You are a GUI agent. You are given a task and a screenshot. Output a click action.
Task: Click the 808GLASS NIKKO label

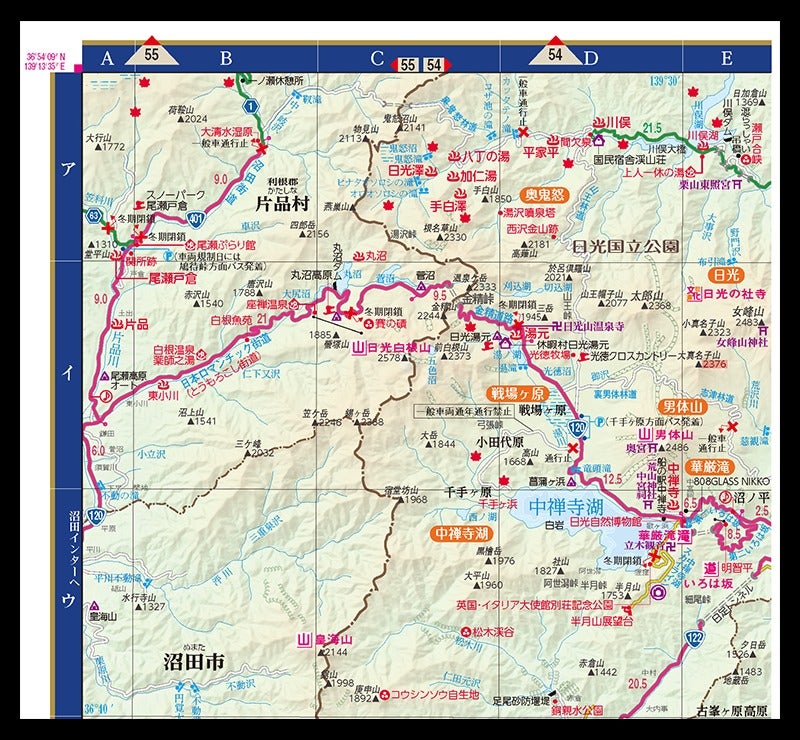pos(730,481)
